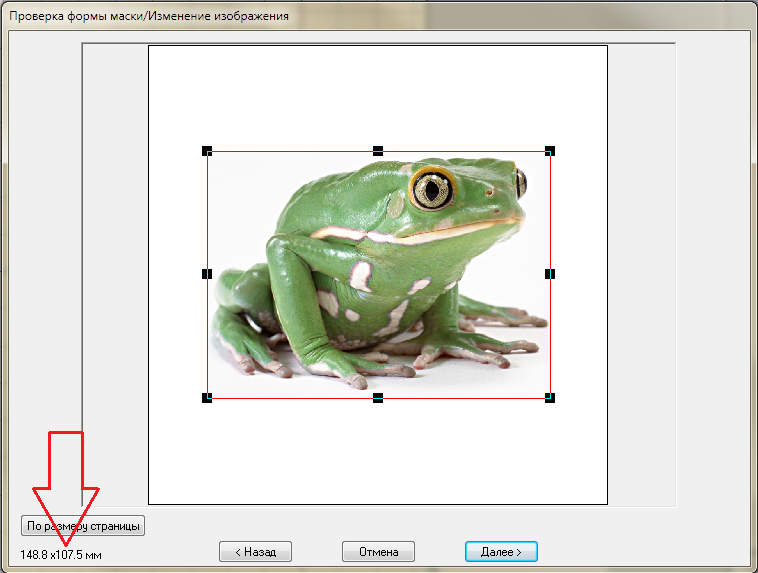Click the dialog title "Проверка формы маски"

tap(148, 16)
